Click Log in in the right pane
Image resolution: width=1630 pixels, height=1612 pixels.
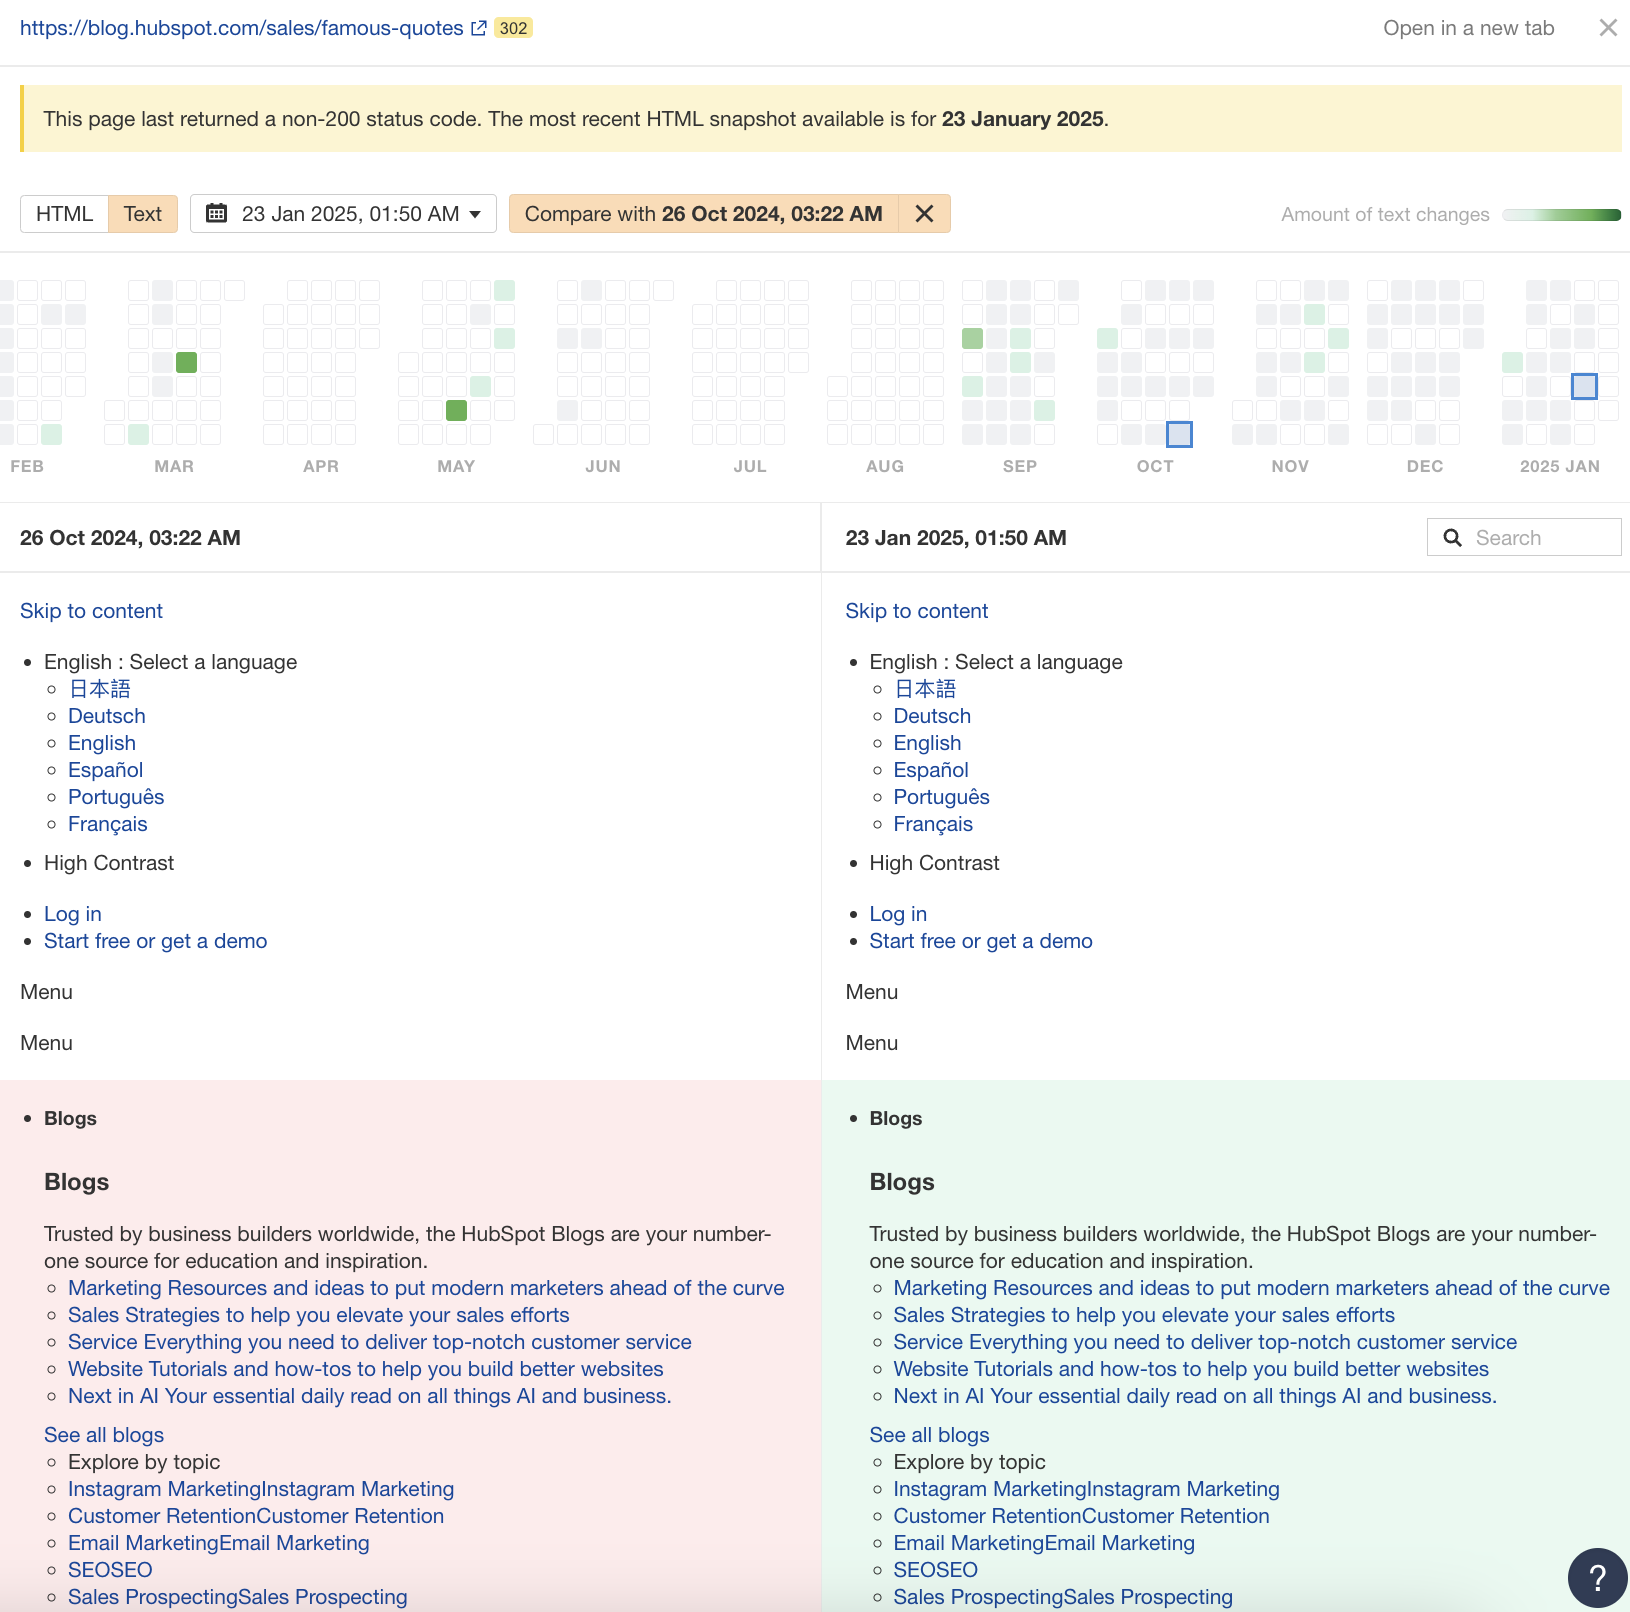898,914
